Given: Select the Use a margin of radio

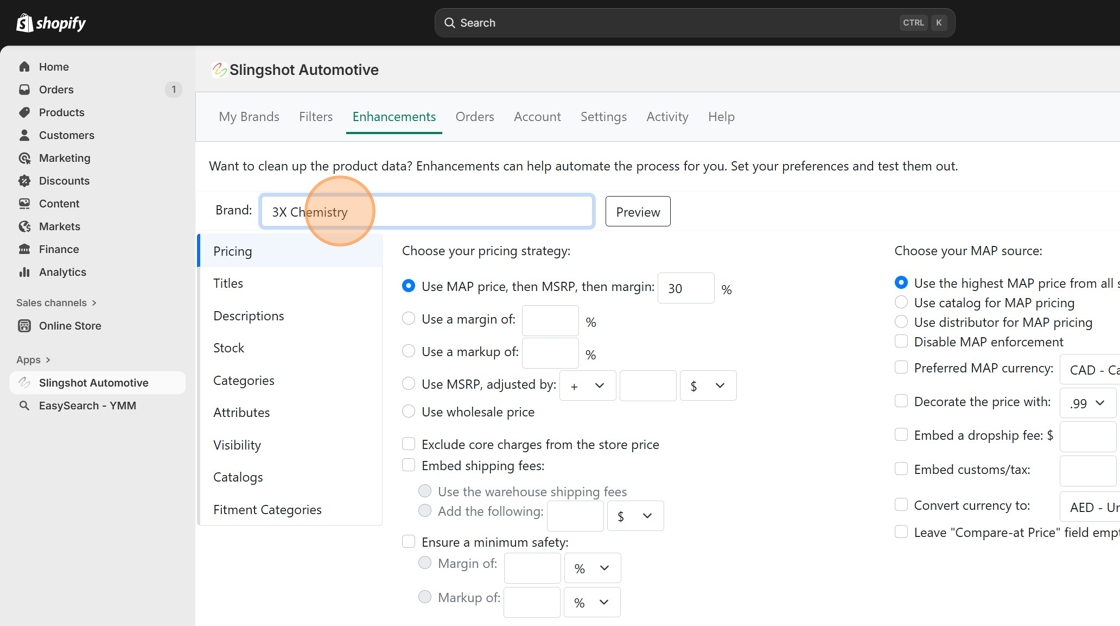Looking at the screenshot, I should pyautogui.click(x=409, y=319).
